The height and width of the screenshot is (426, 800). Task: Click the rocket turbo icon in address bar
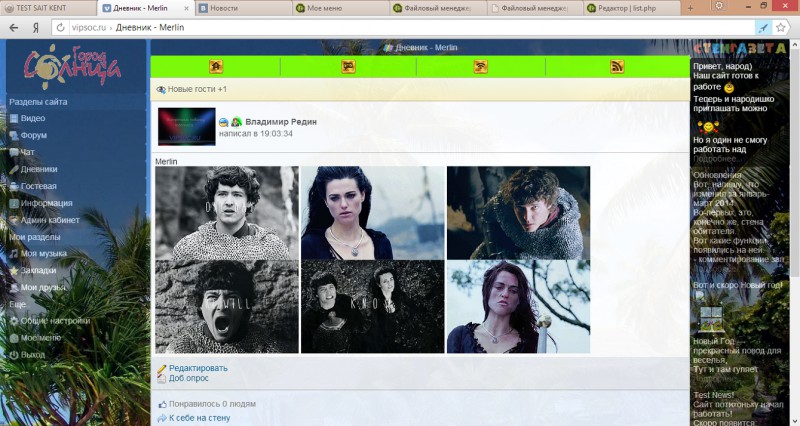tap(763, 28)
